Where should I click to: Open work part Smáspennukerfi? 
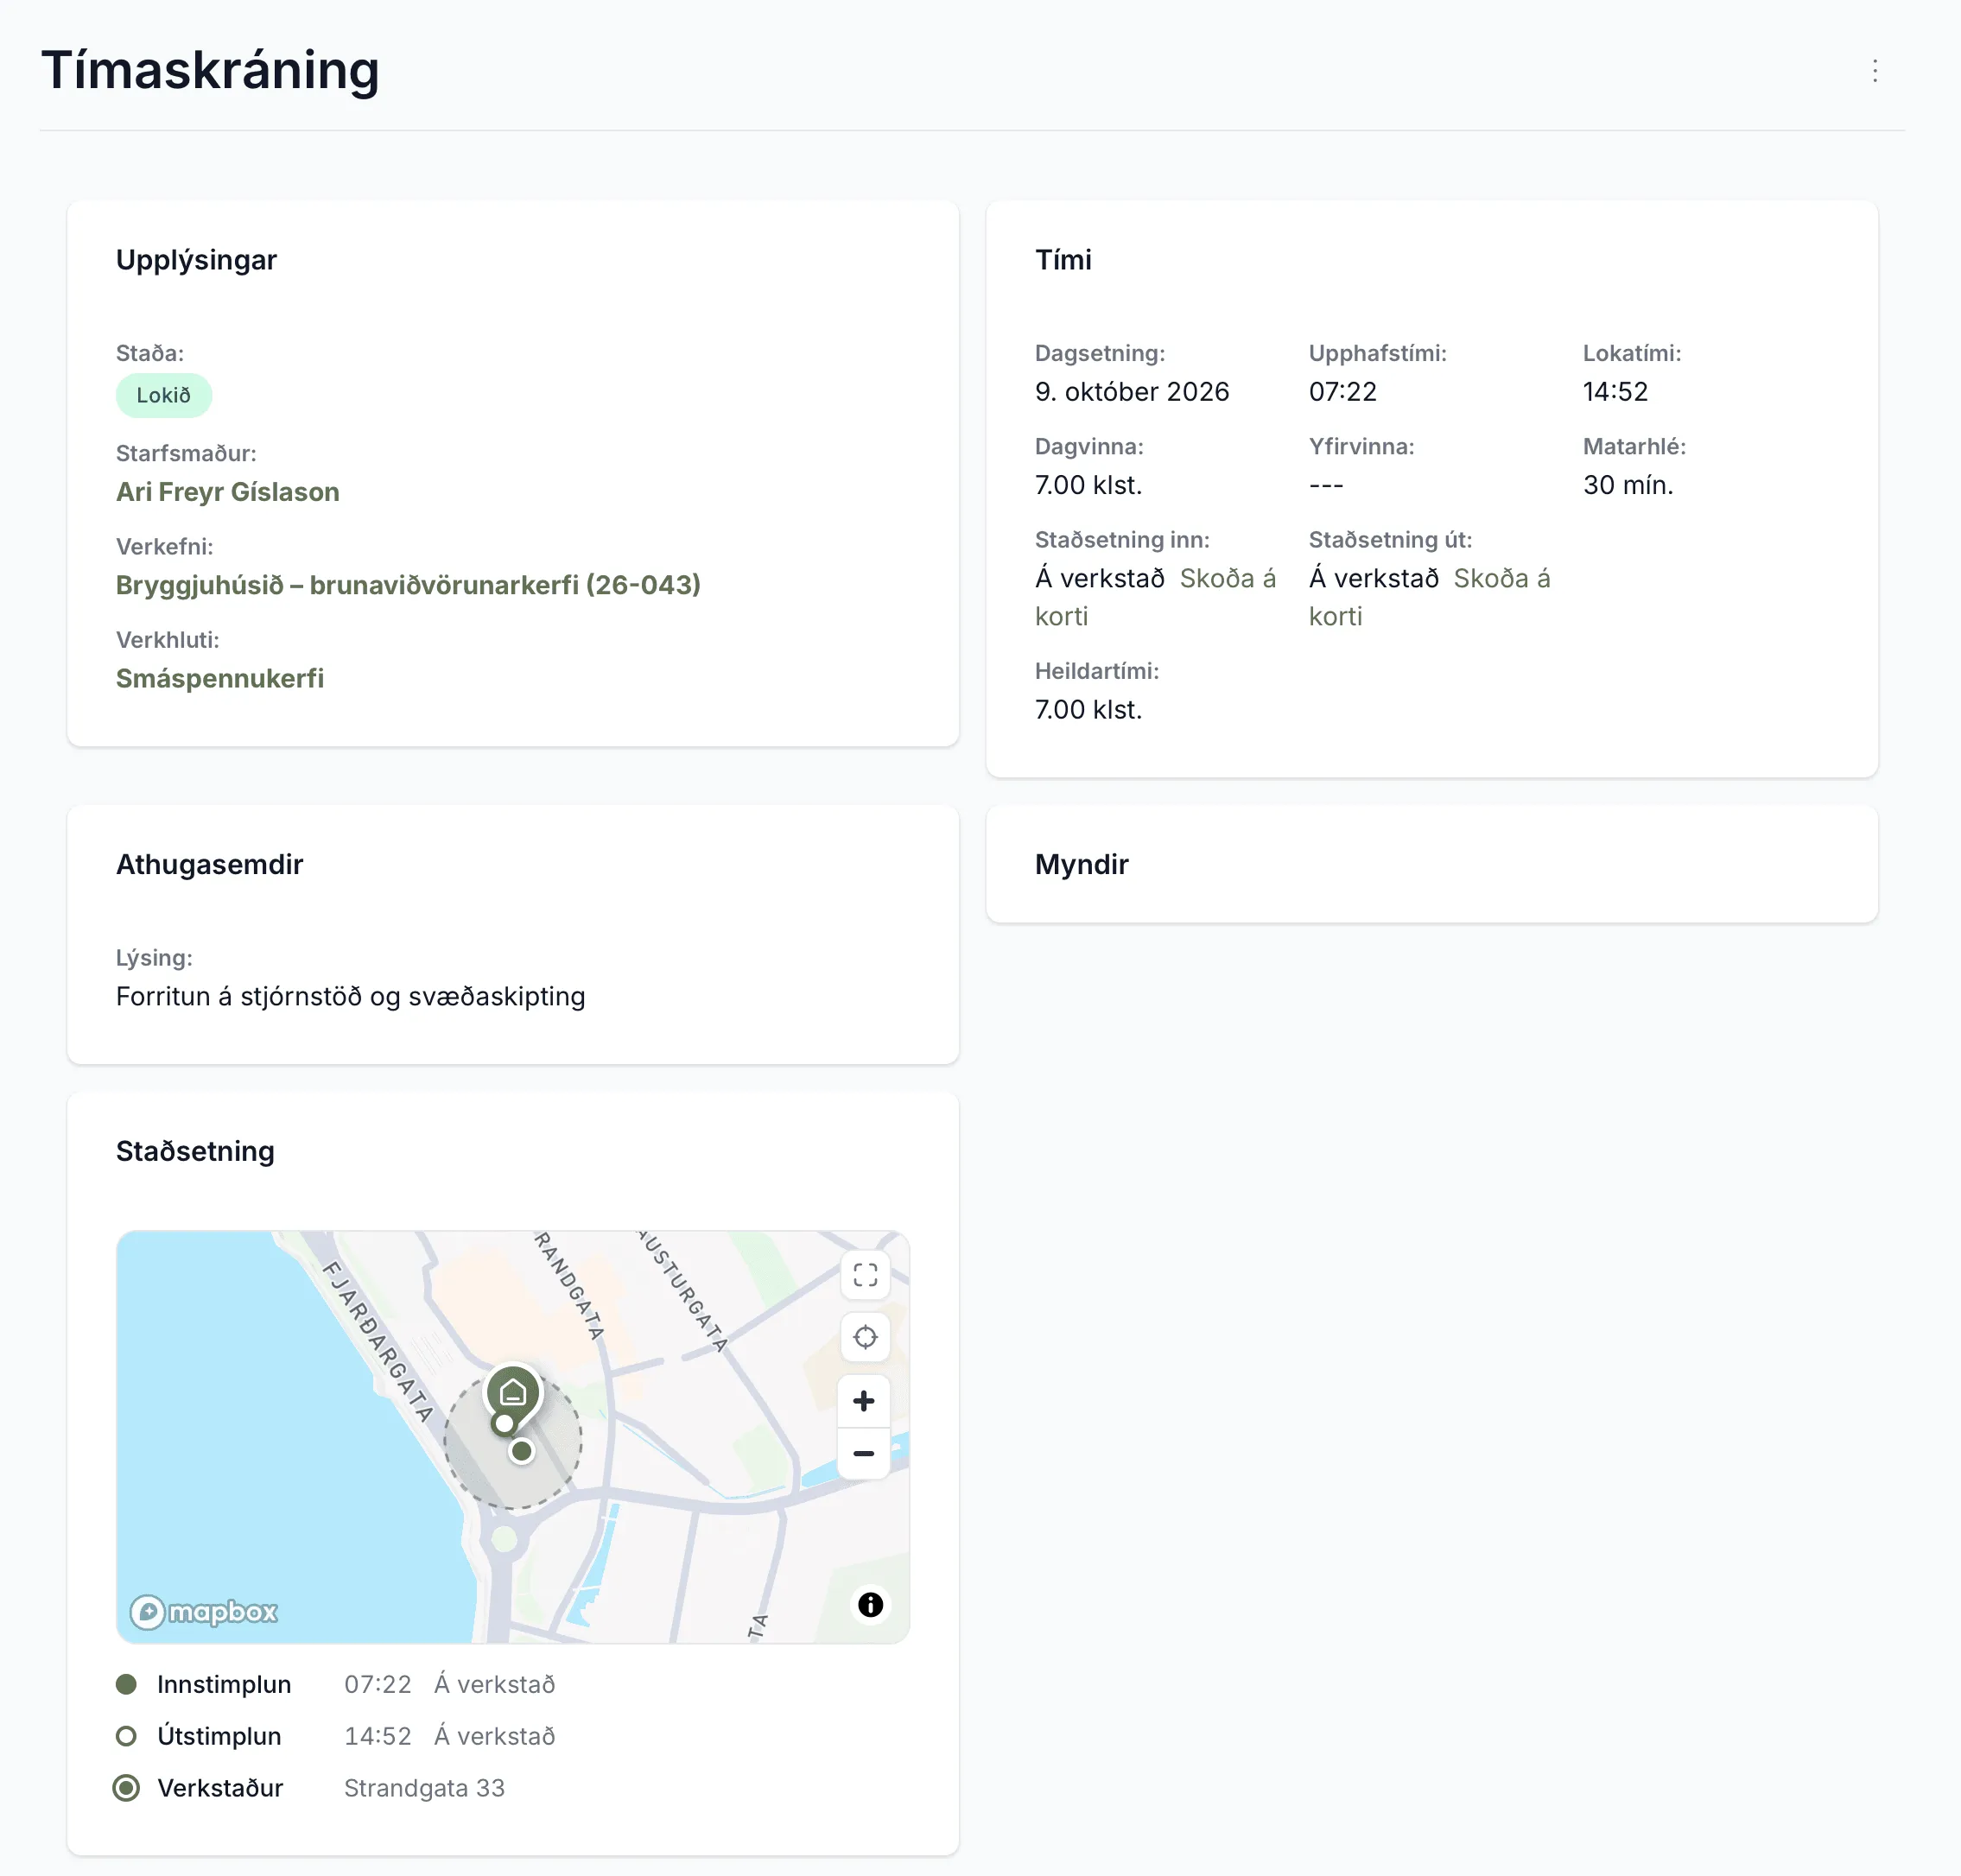click(x=220, y=678)
